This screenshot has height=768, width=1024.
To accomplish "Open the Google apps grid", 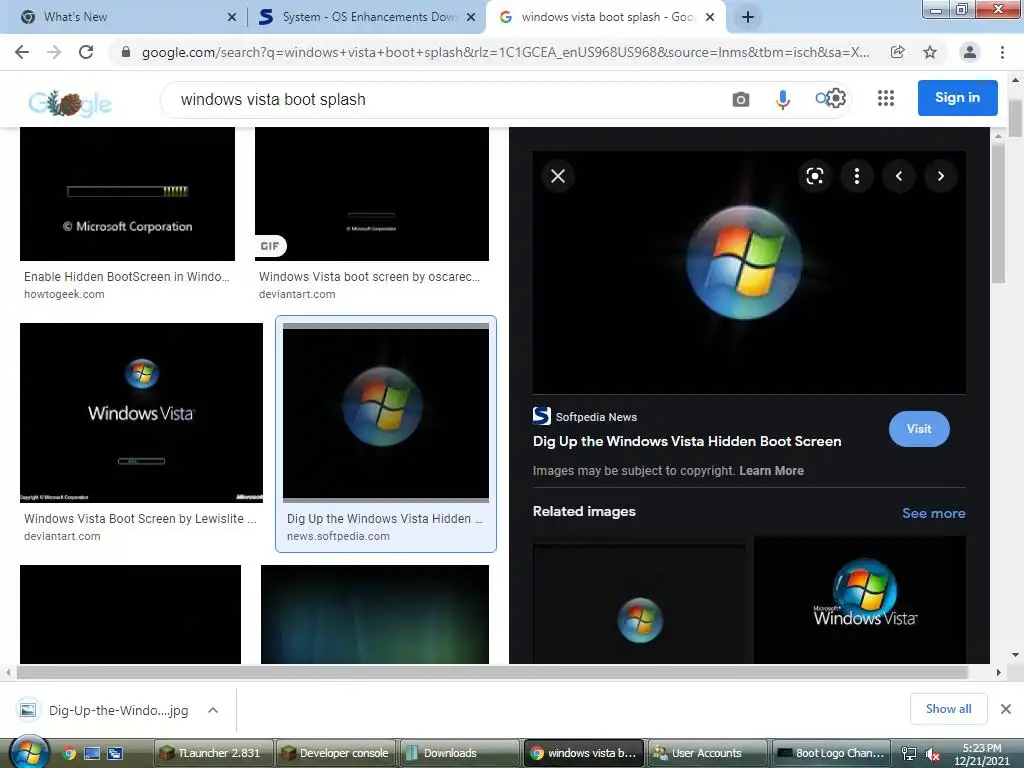I will click(x=886, y=98).
